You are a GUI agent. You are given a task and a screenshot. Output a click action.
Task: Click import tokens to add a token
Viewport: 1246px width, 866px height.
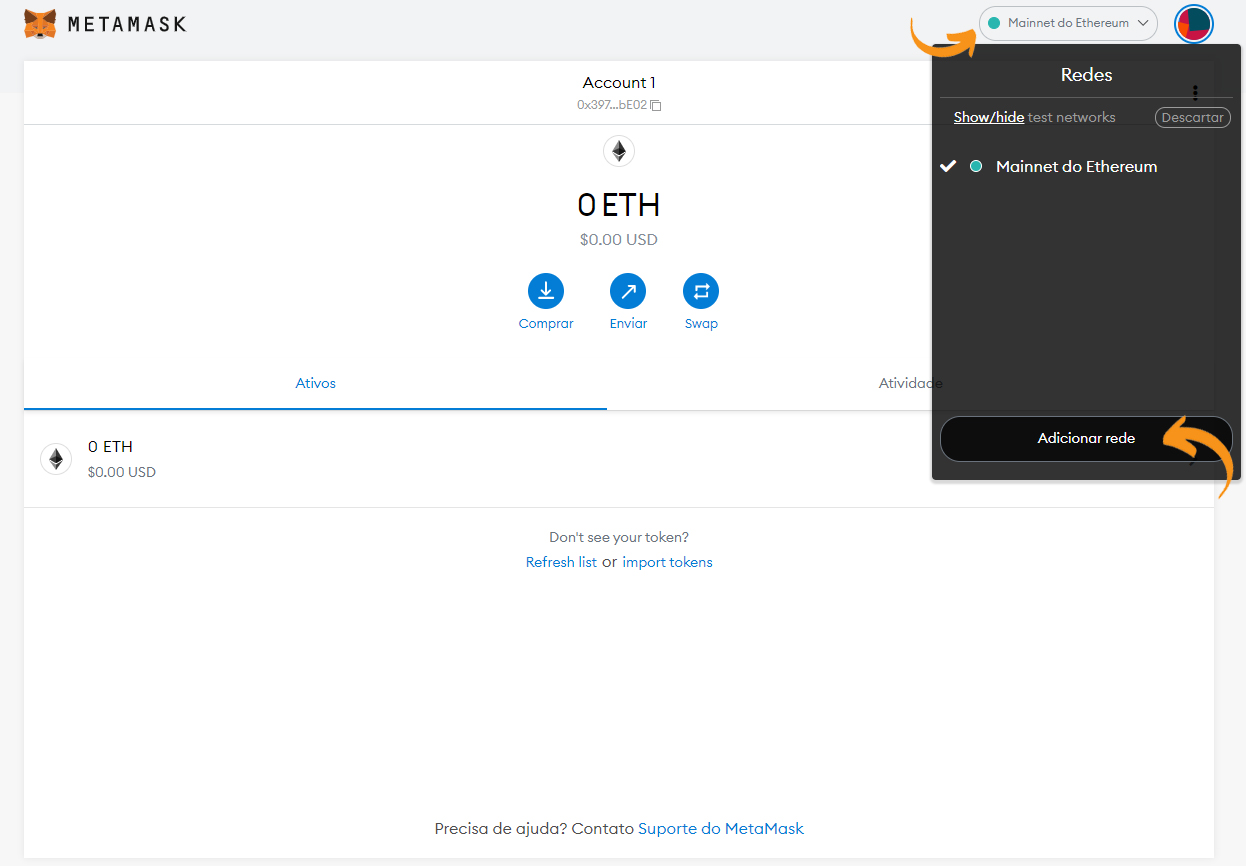pyautogui.click(x=667, y=562)
